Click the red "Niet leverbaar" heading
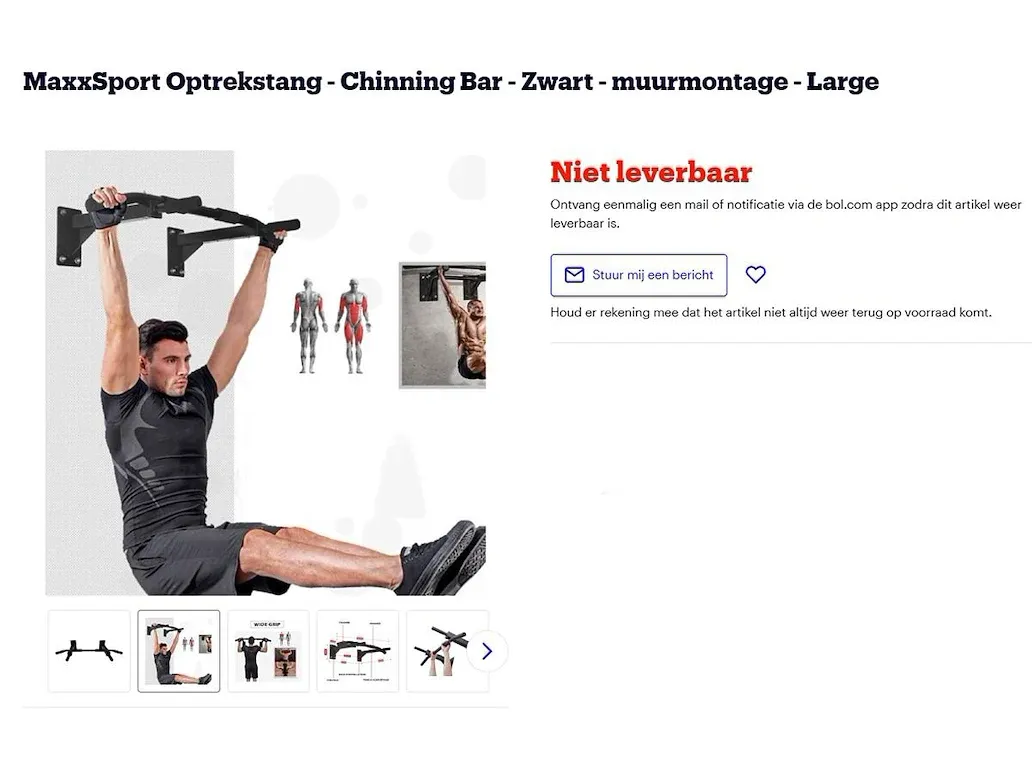 tap(651, 172)
